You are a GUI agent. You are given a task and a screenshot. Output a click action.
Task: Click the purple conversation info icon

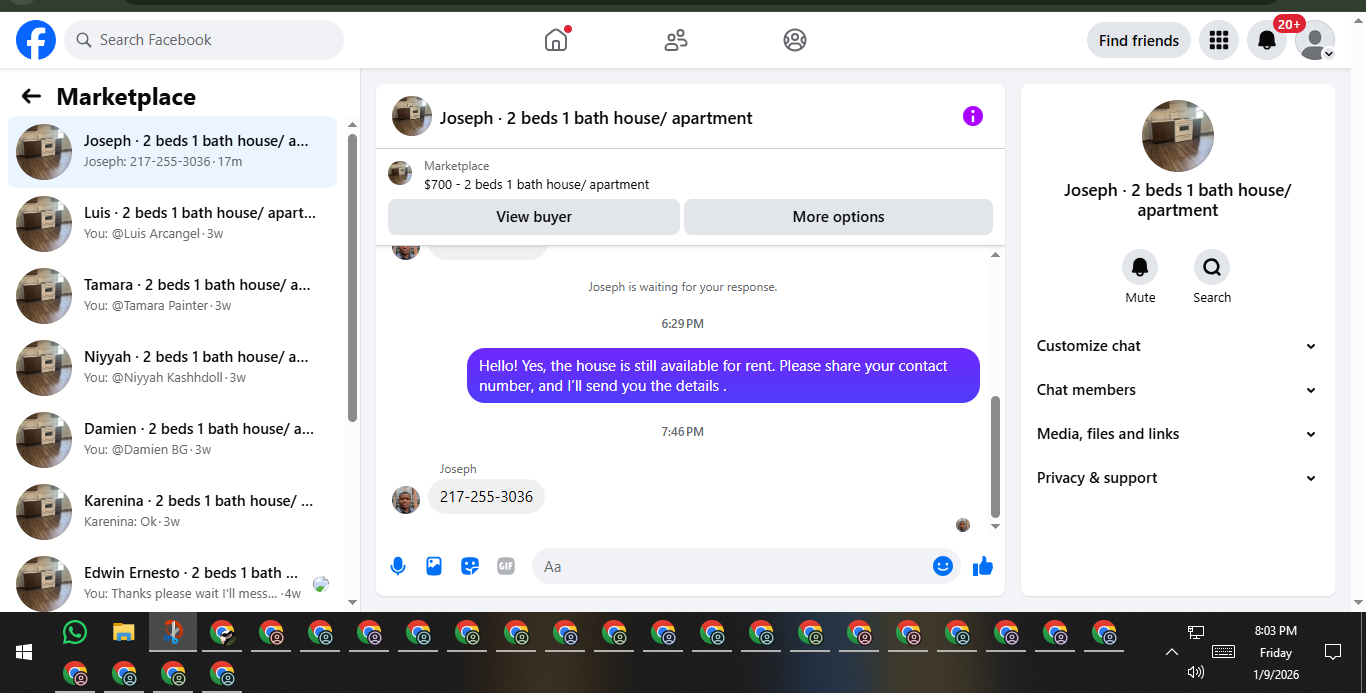(x=973, y=116)
